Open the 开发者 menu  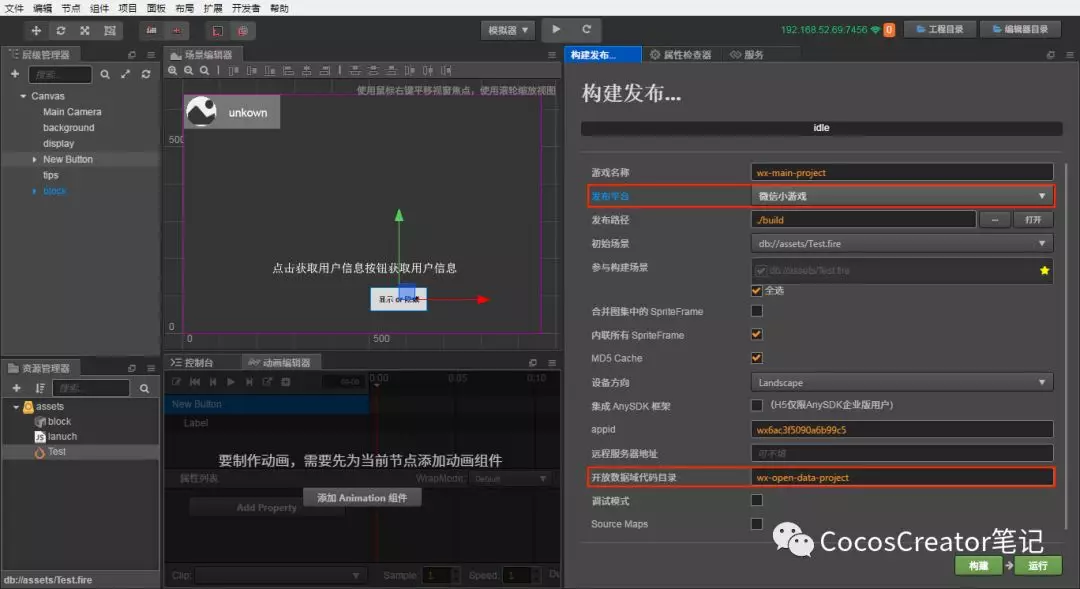pyautogui.click(x=246, y=8)
